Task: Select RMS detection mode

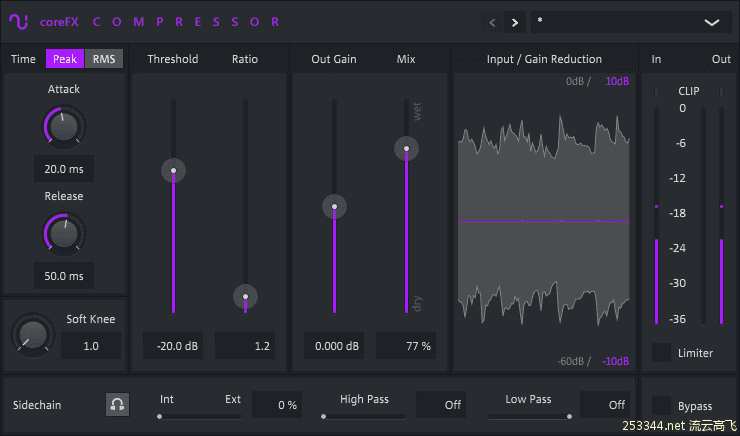Action: tap(104, 59)
